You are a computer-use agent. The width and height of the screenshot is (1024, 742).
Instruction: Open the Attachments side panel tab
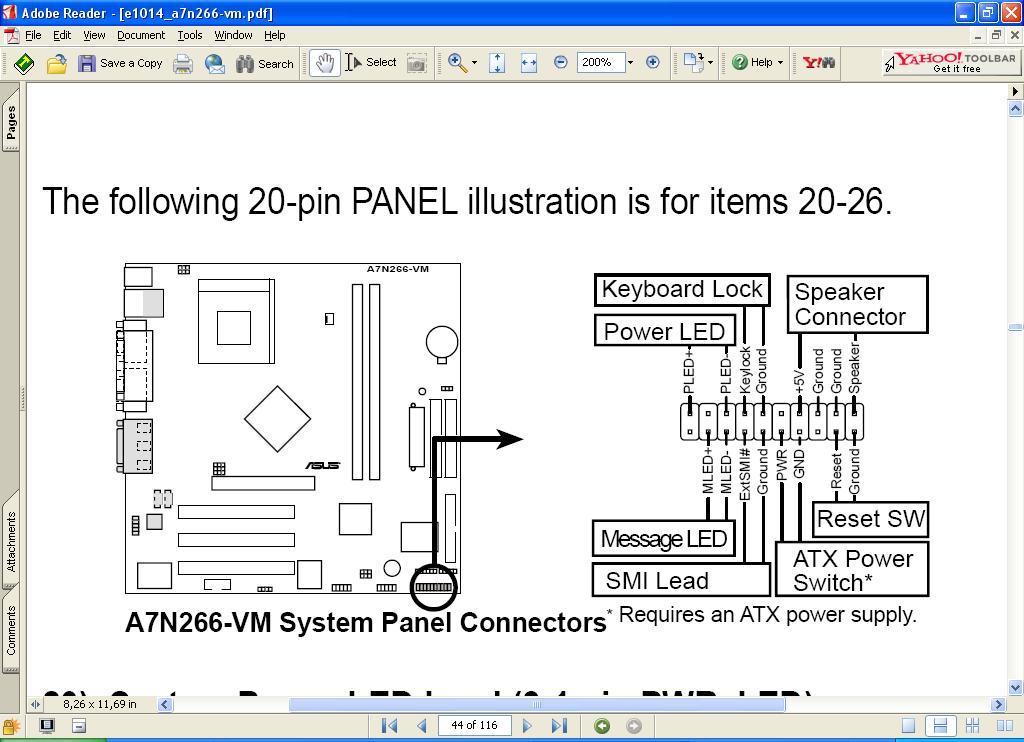pos(11,541)
